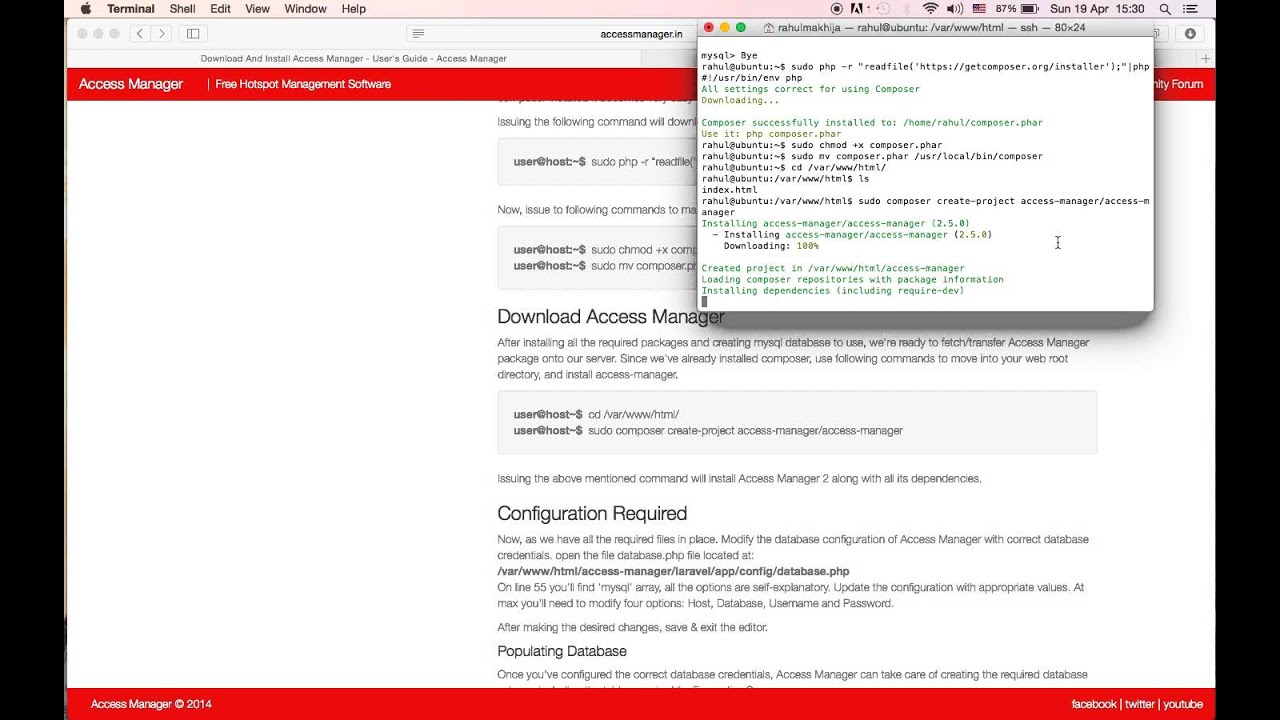Show Safari downloads
The width and height of the screenshot is (1280, 720).
(1190, 33)
